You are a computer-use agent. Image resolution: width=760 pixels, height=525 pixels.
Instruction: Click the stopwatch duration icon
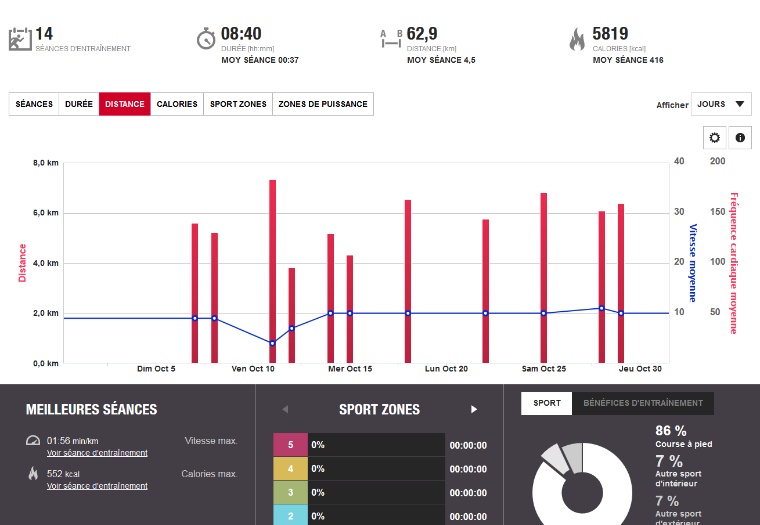(x=206, y=39)
